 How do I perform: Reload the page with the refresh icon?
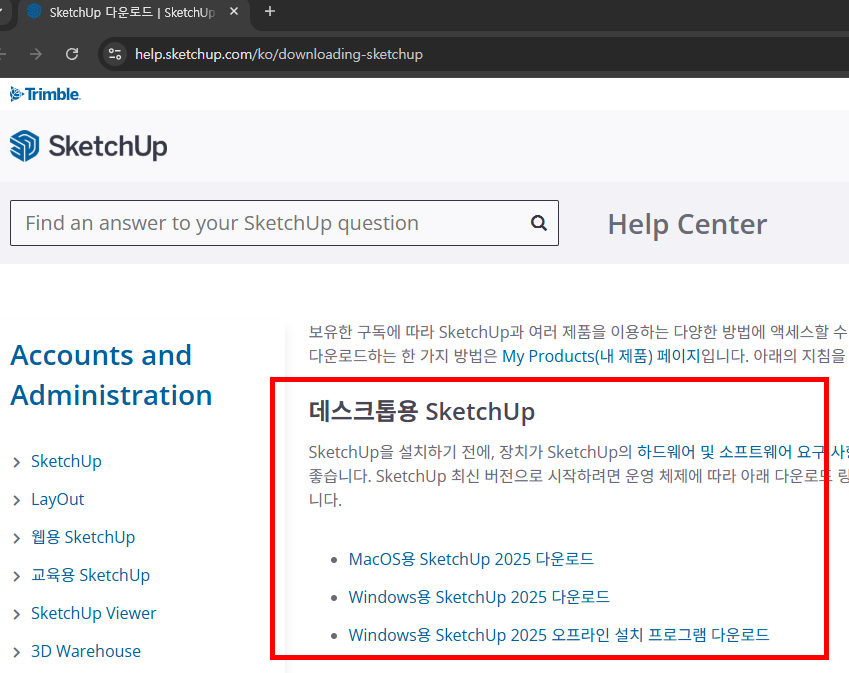click(72, 54)
